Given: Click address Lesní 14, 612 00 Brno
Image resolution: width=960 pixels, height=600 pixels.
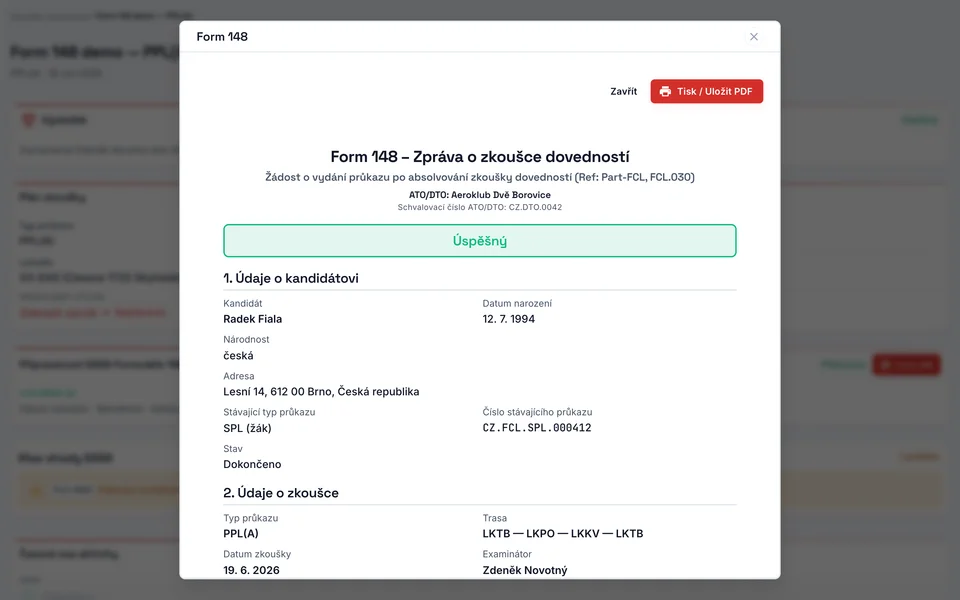Looking at the screenshot, I should point(321,391).
